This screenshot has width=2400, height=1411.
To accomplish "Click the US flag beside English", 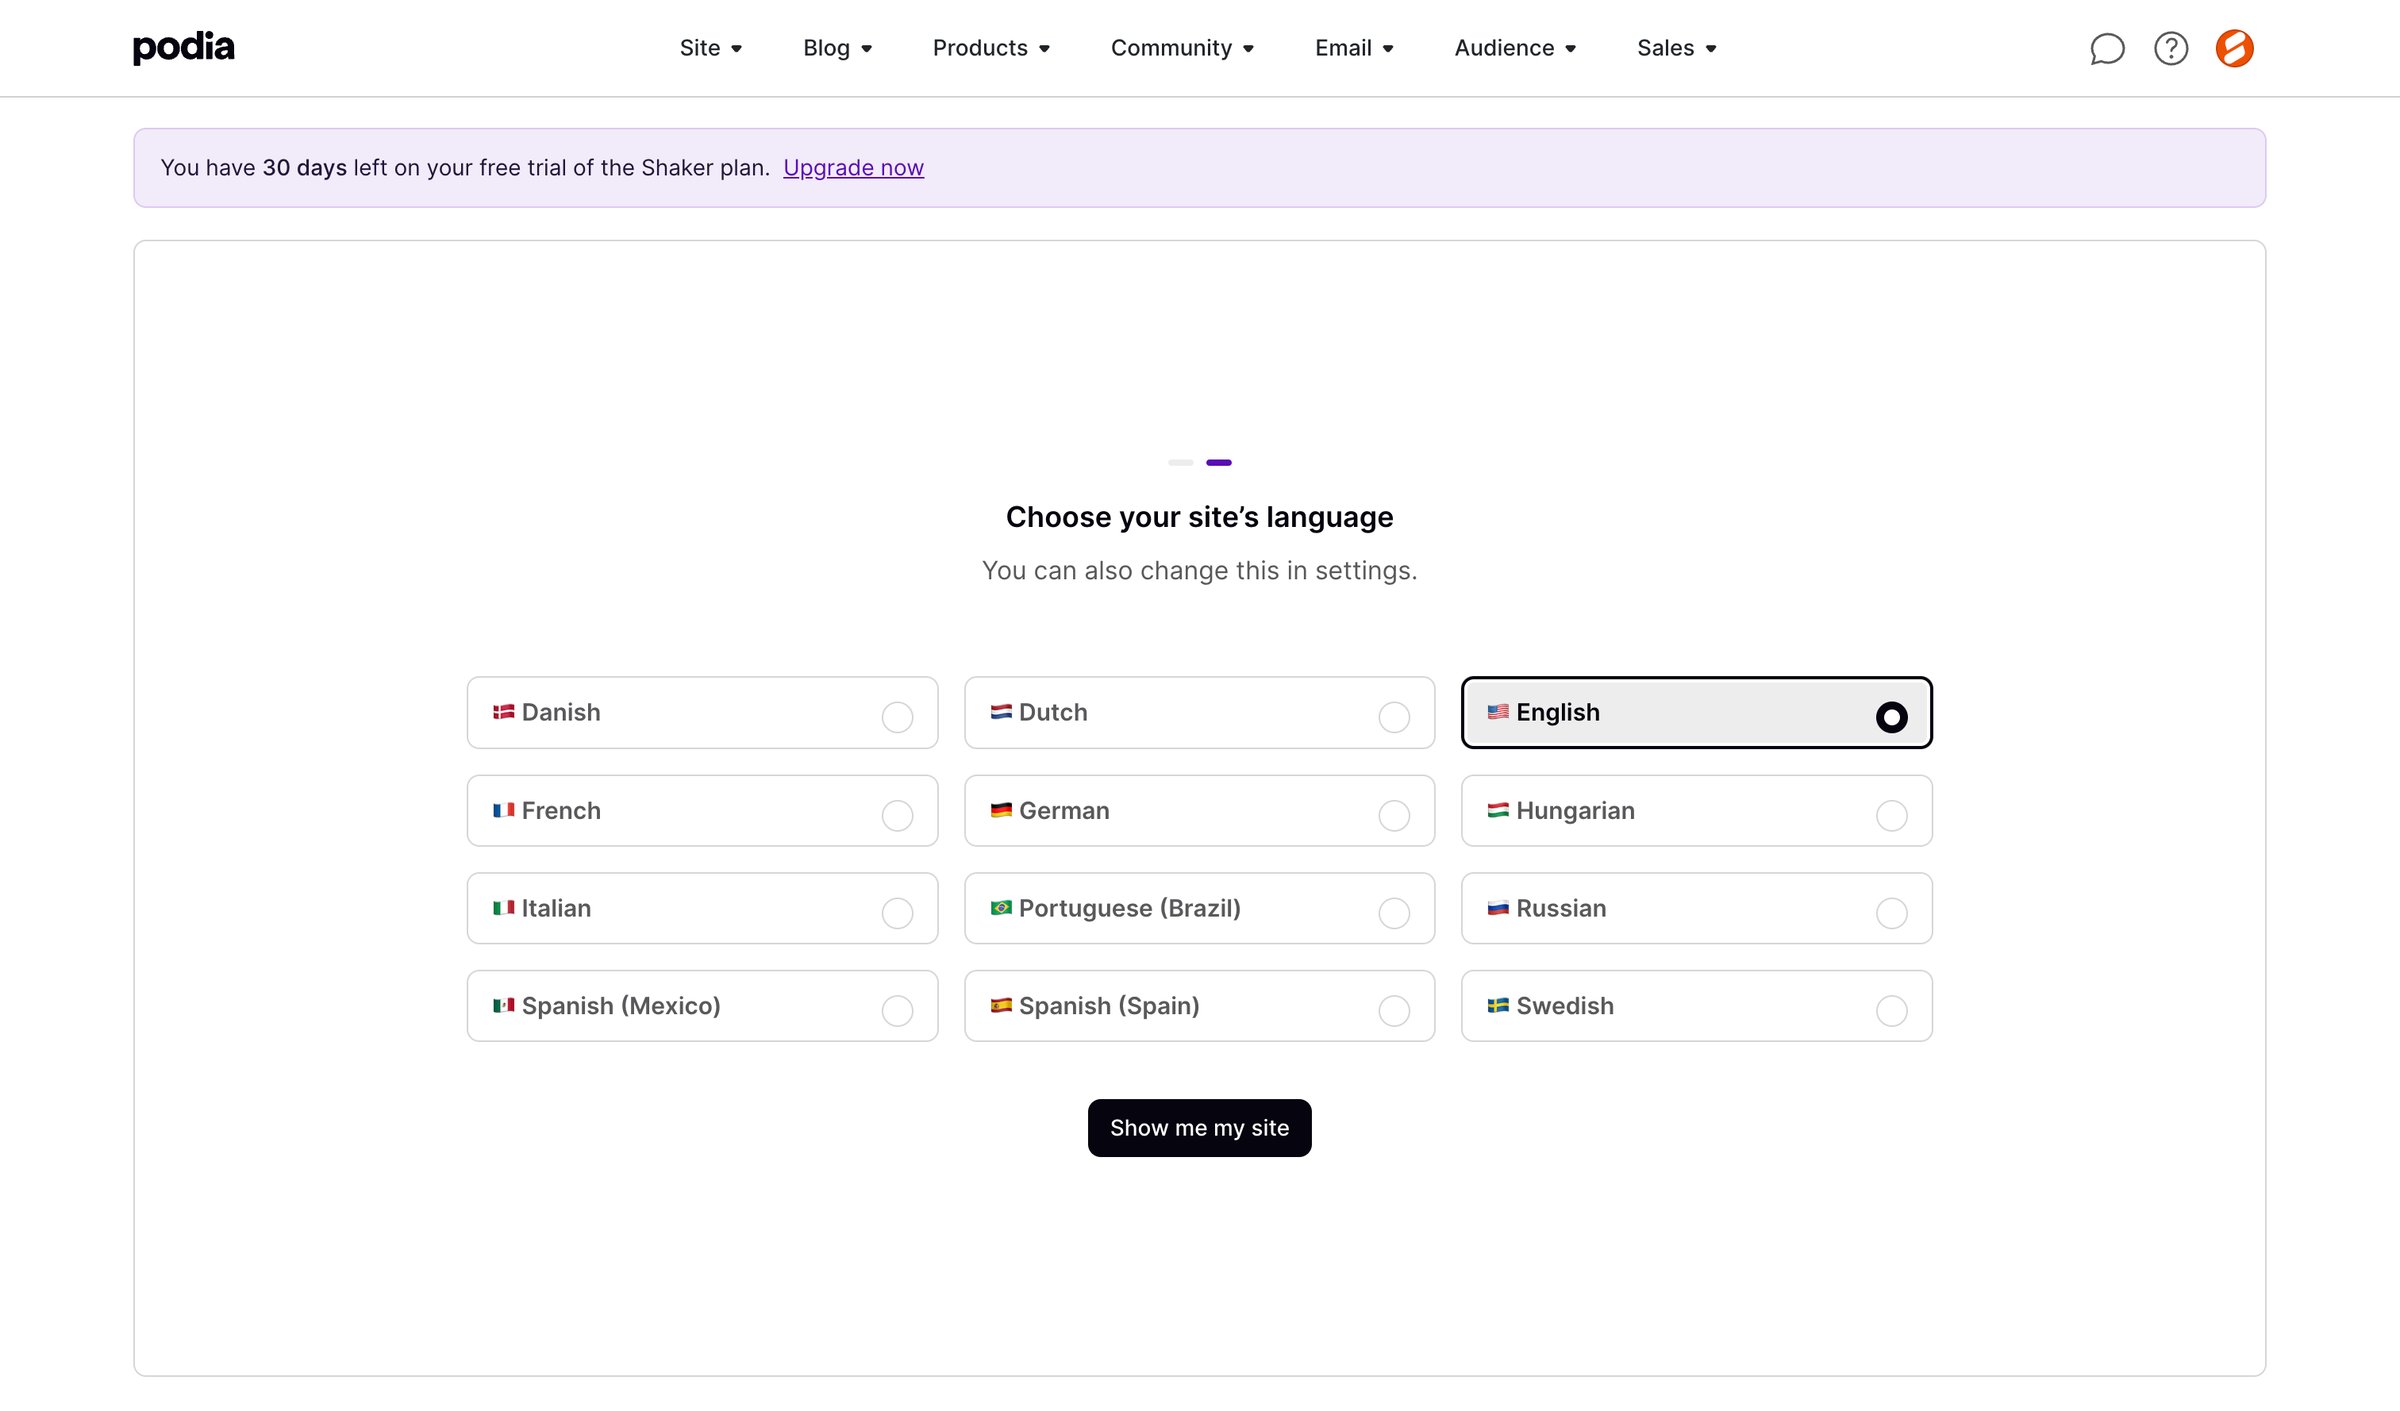I will pos(1498,712).
